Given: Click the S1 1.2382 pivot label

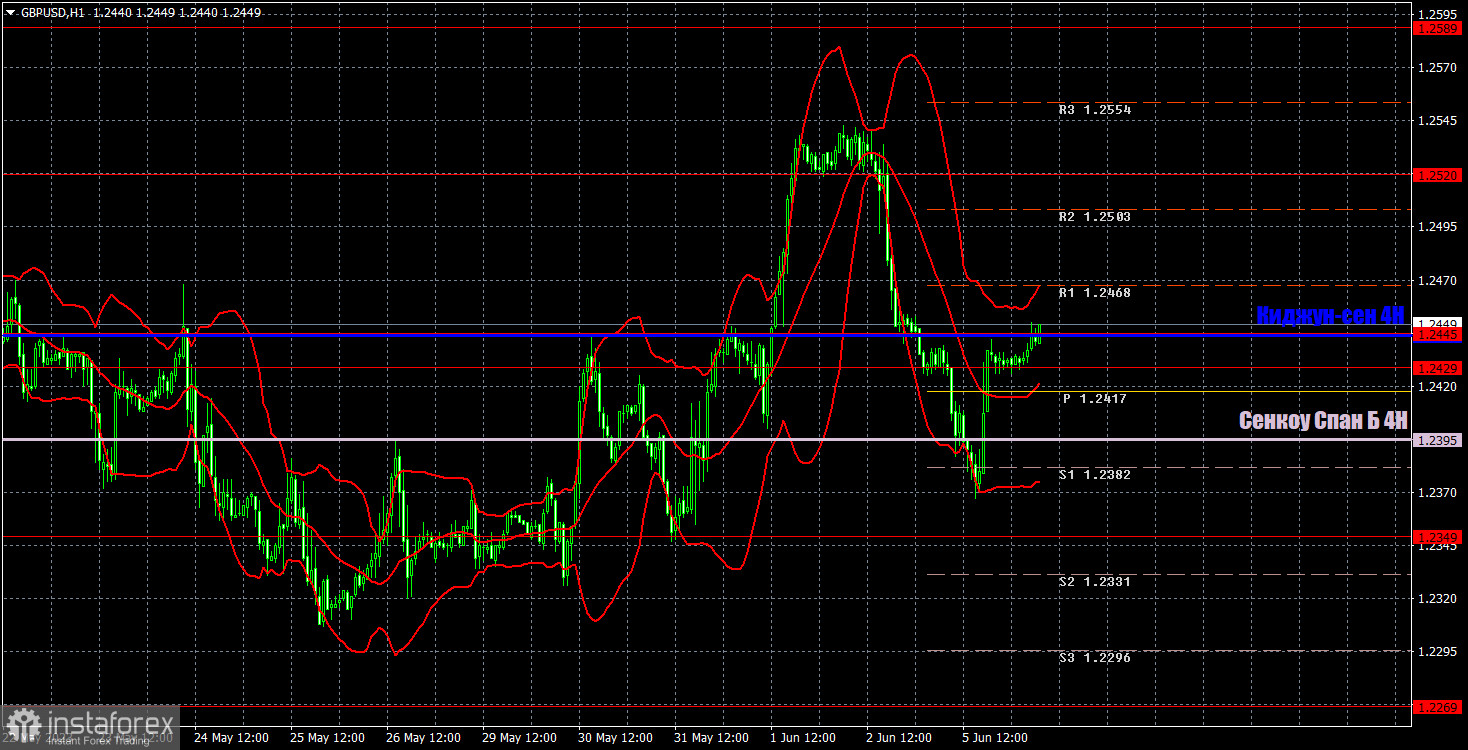Looking at the screenshot, I should tap(1095, 475).
